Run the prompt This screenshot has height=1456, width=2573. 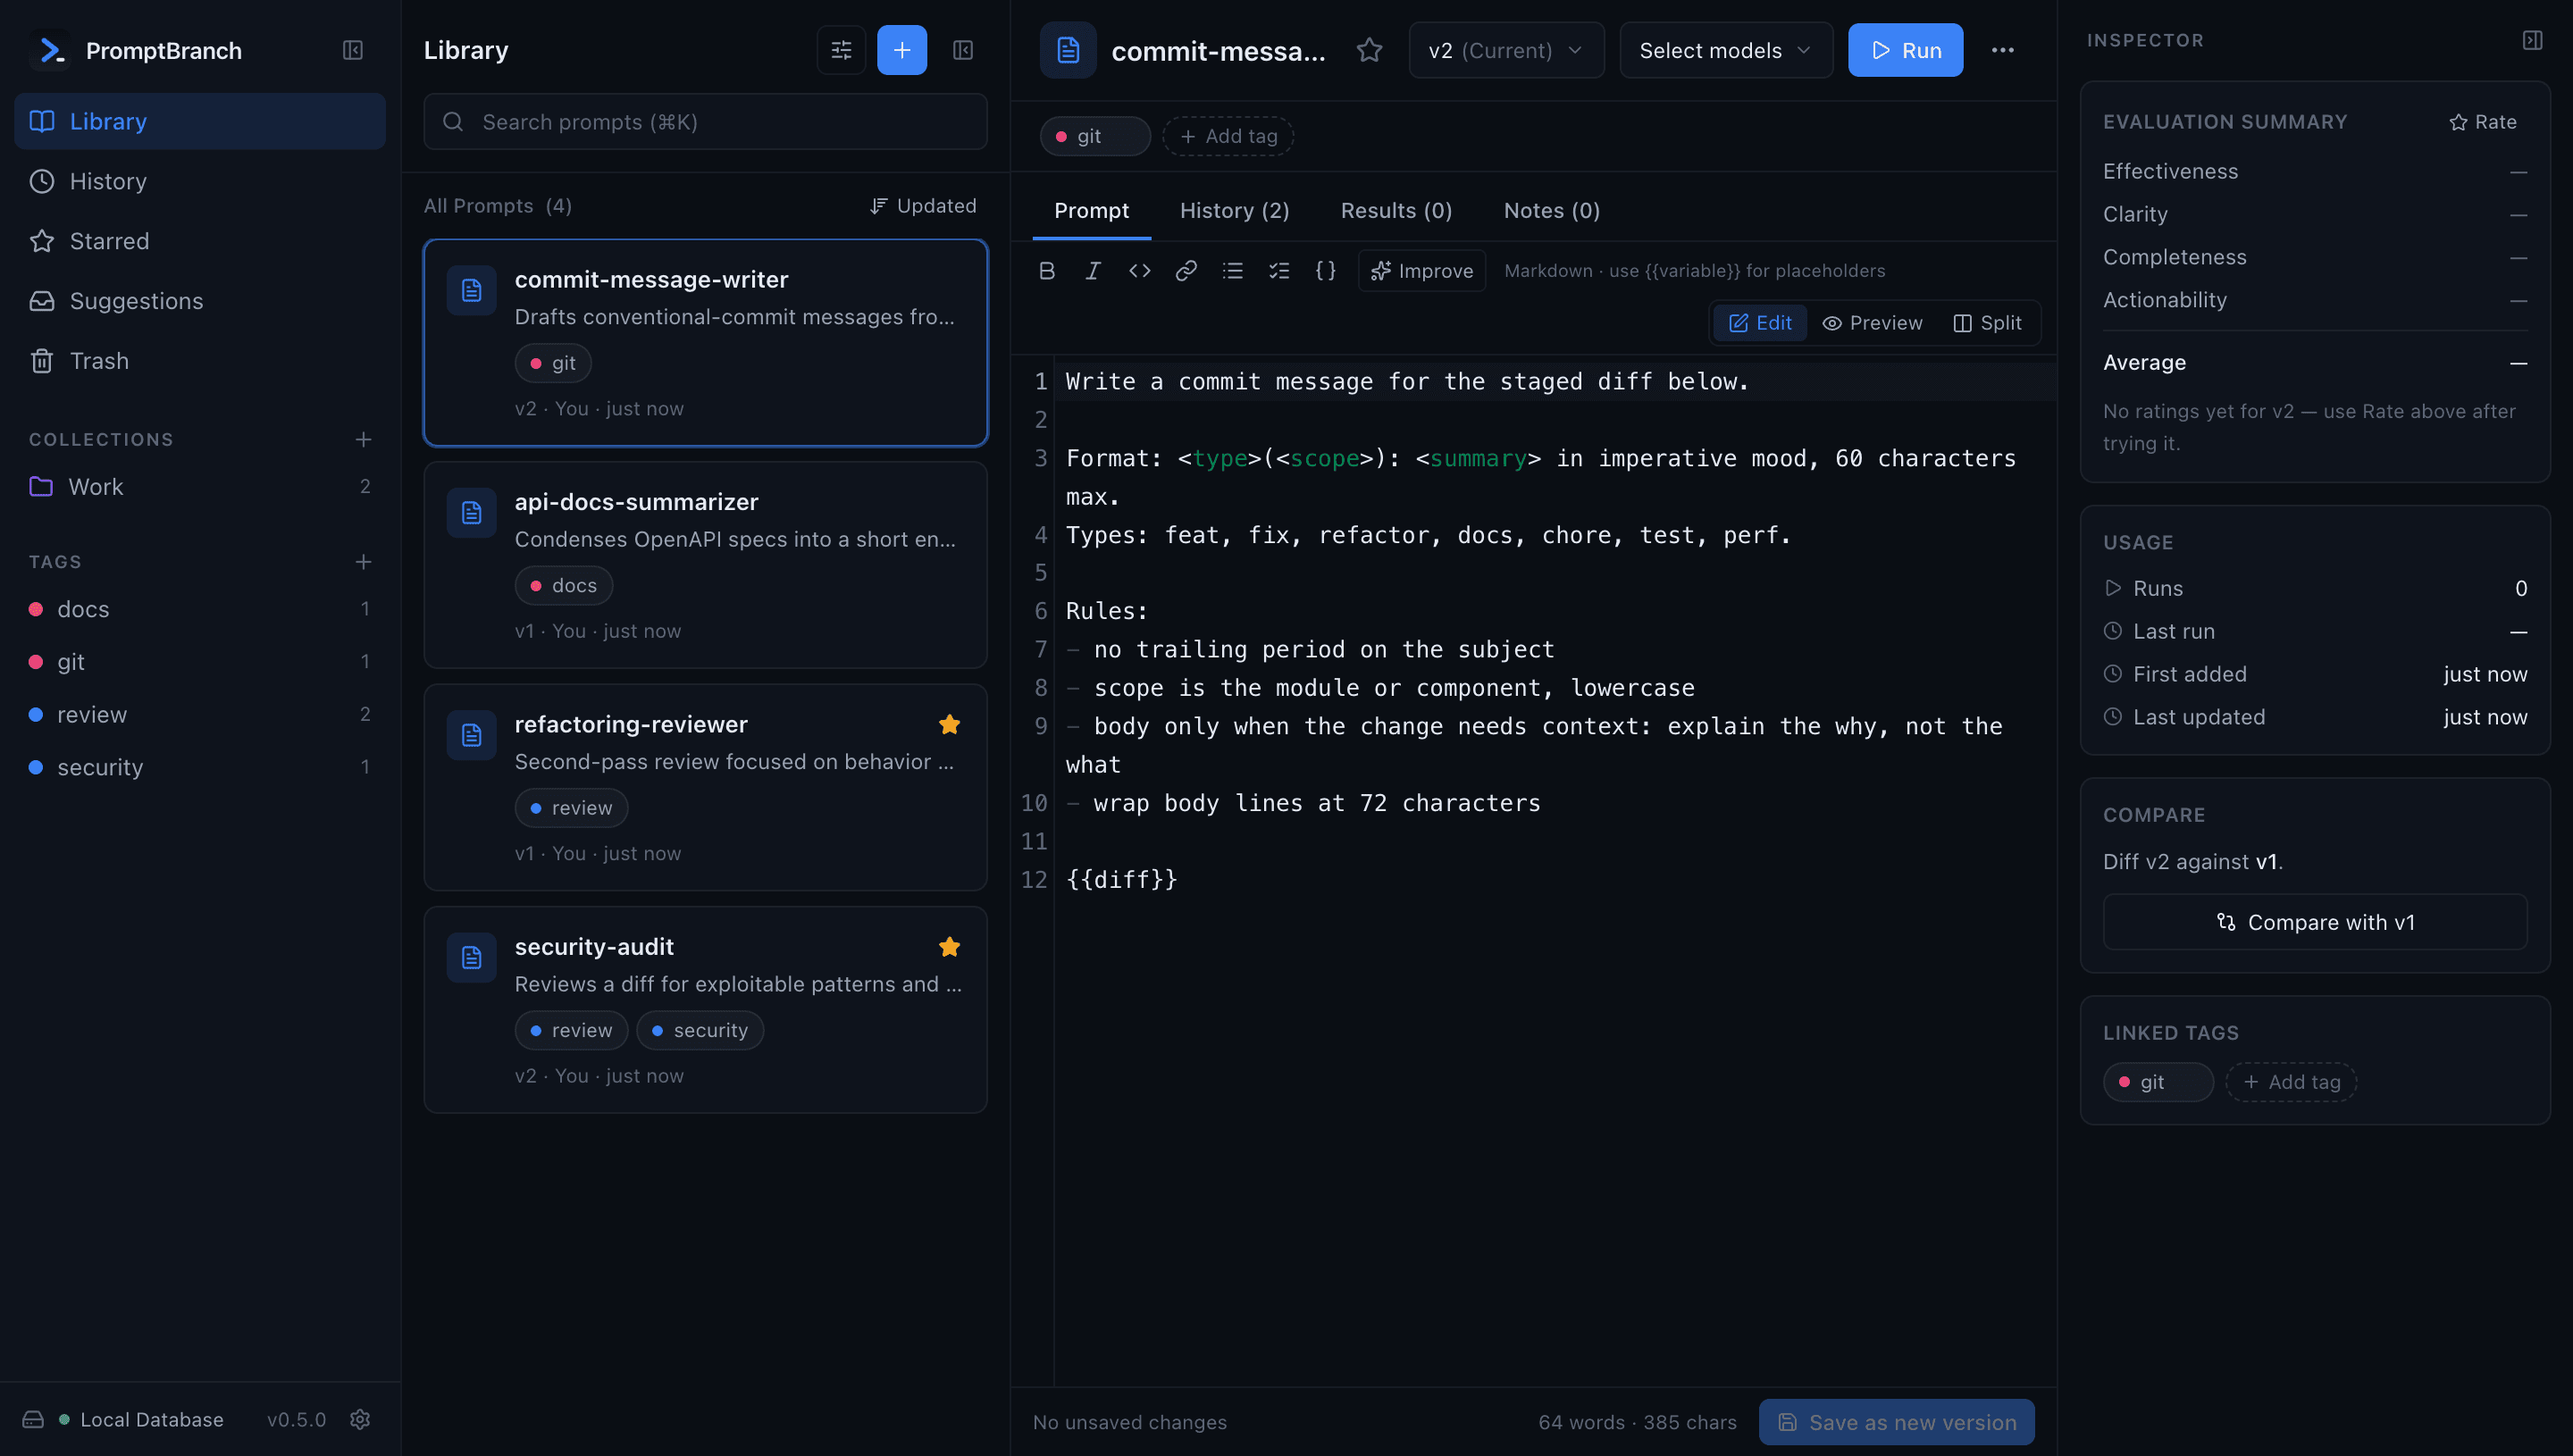coord(1904,50)
